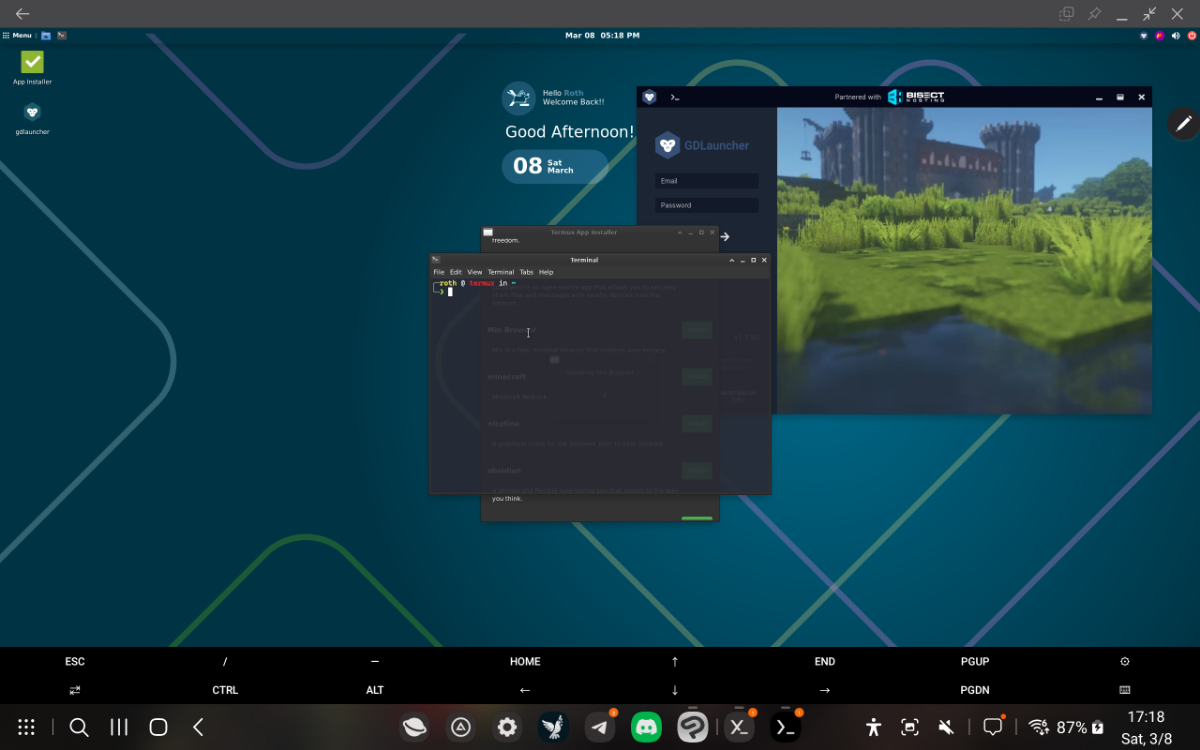Open the Termux:X11 app in the taskbar

click(x=739, y=728)
